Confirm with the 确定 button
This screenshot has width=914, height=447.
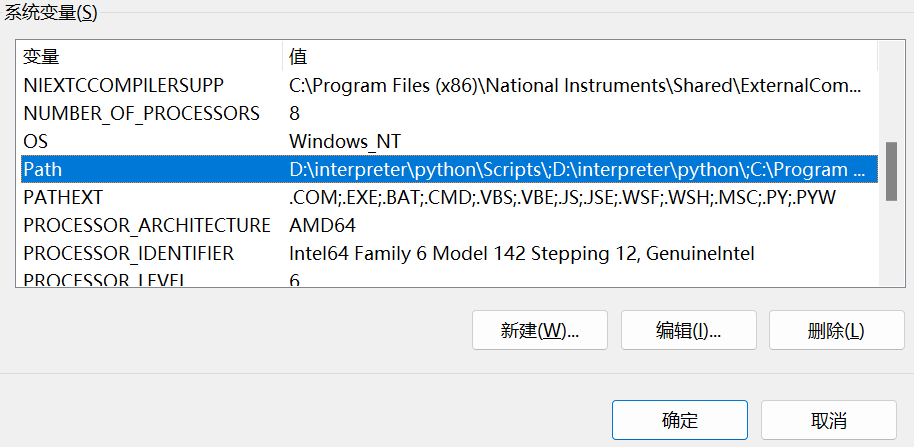680,419
